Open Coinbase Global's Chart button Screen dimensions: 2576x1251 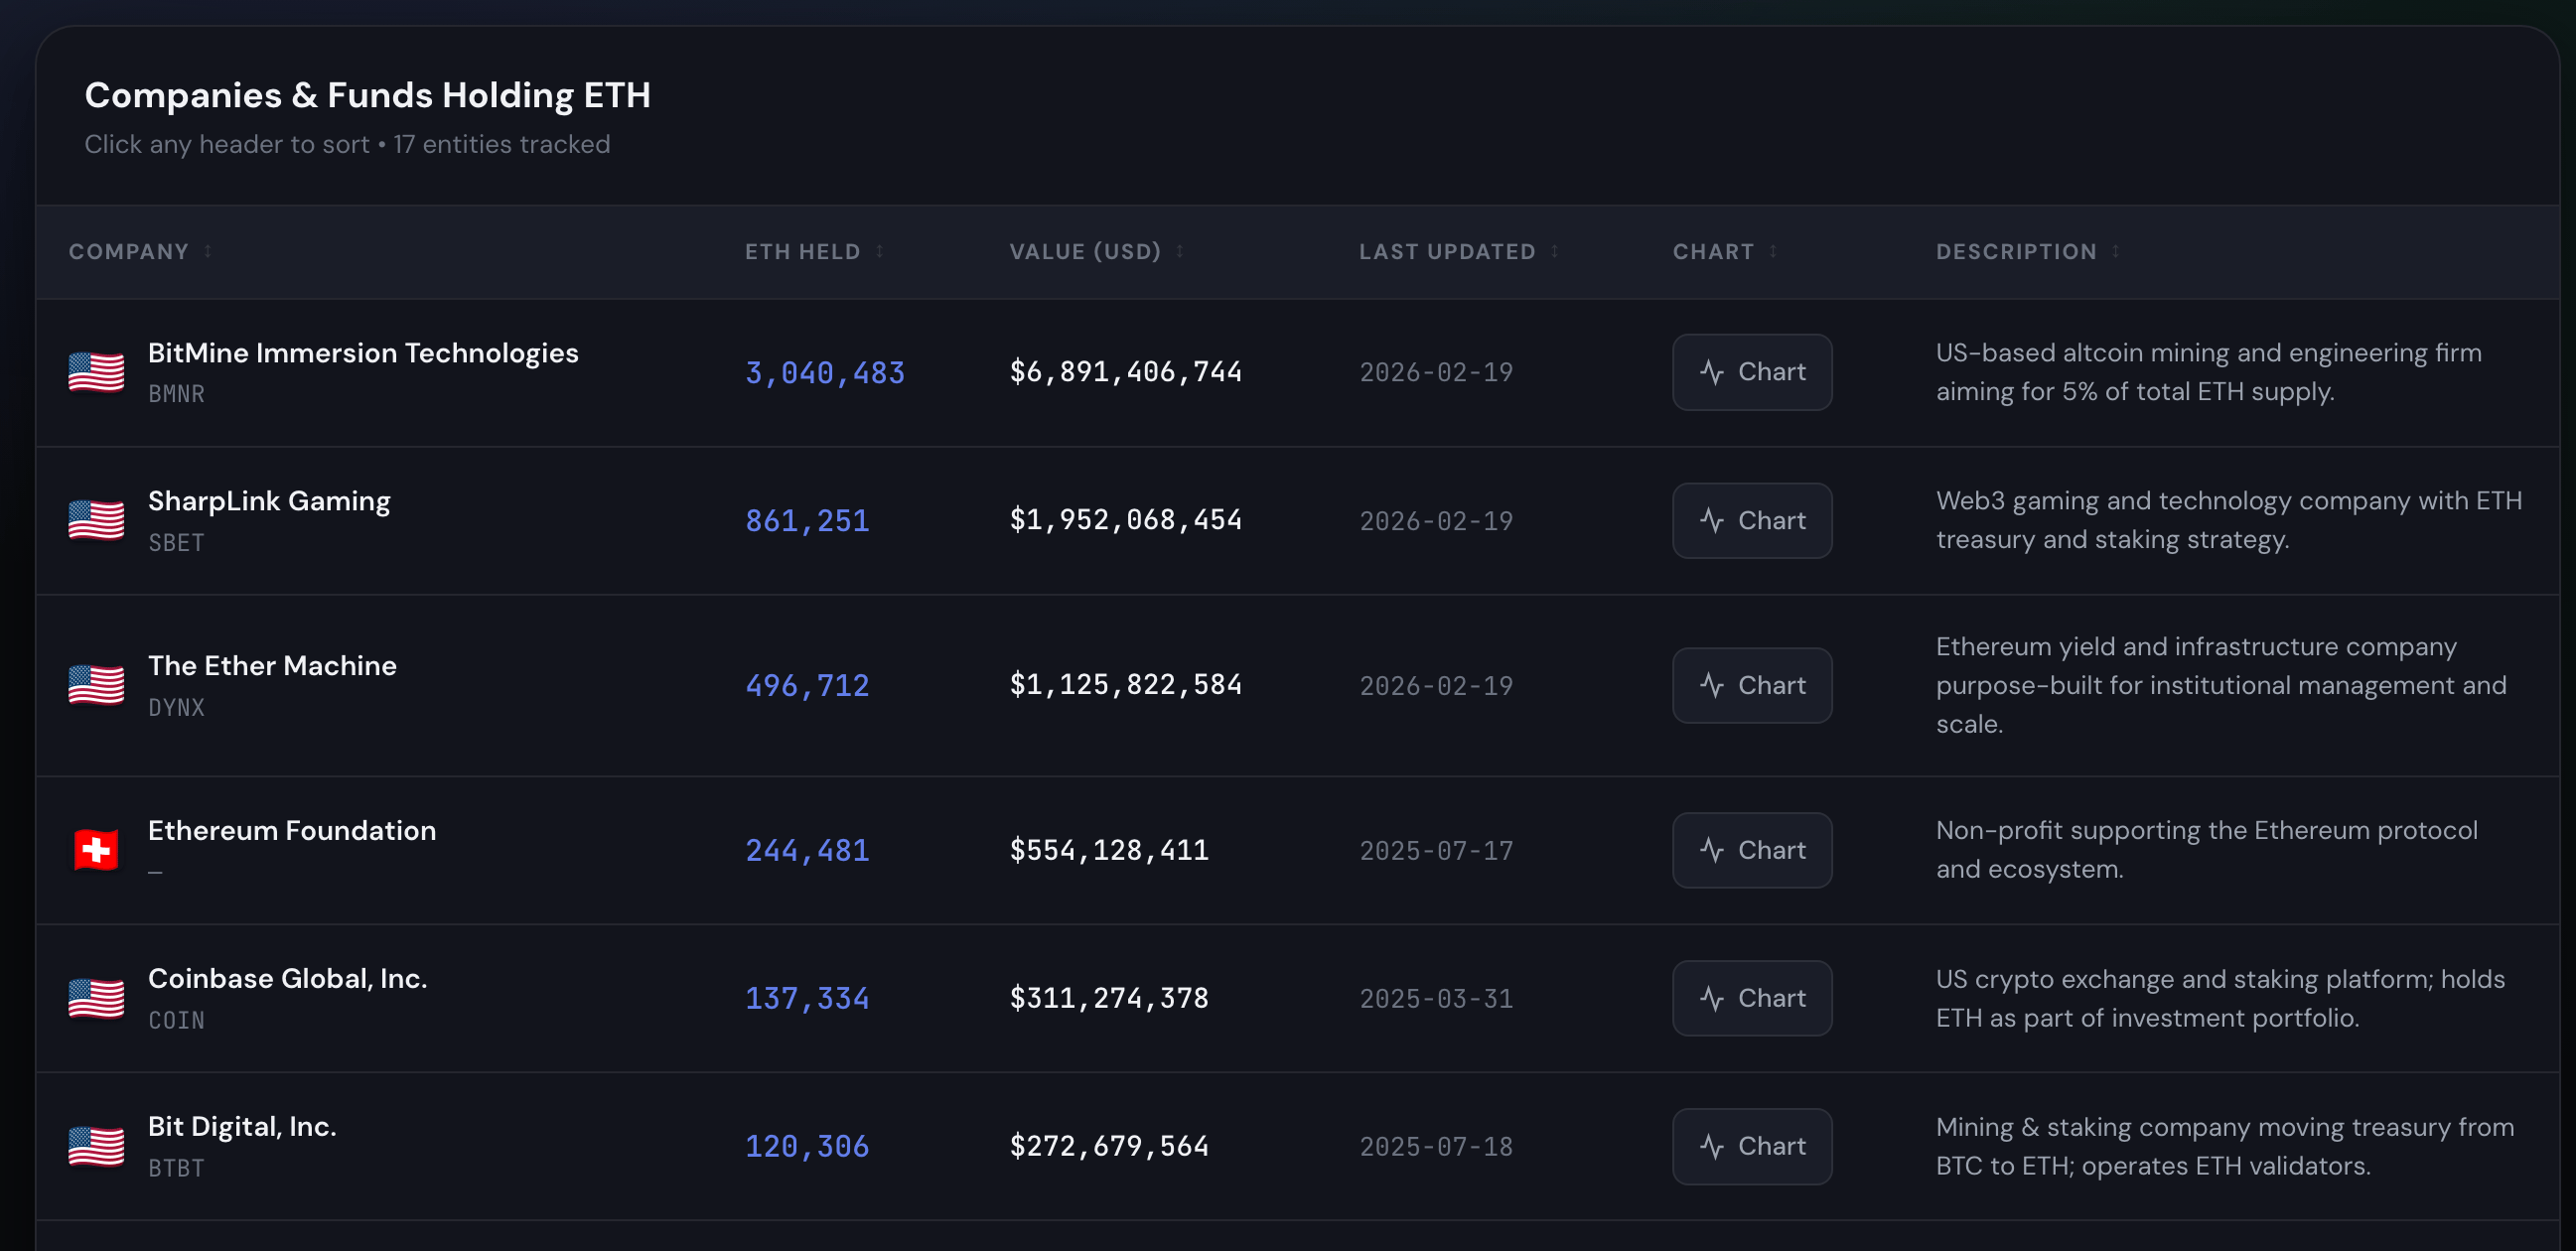[x=1752, y=998]
